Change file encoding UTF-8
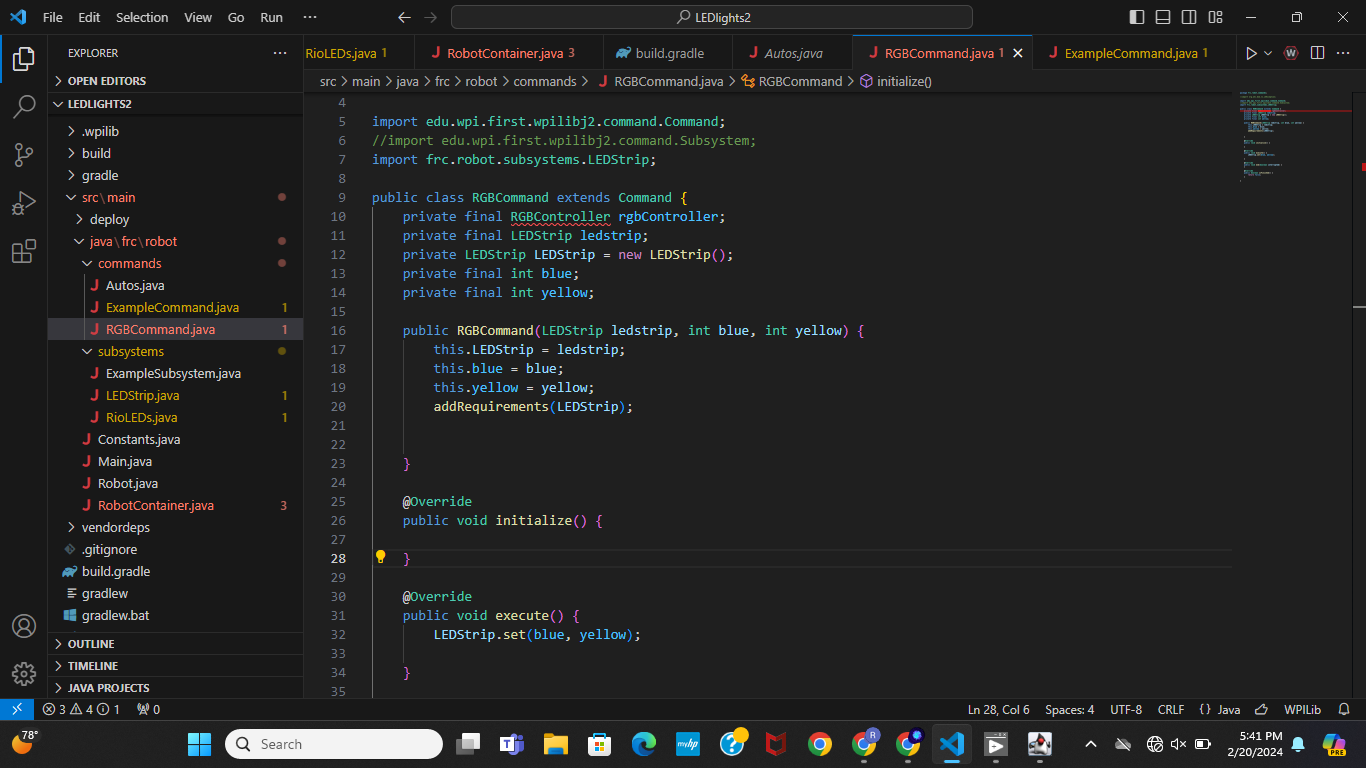The image size is (1366, 768). point(1126,709)
